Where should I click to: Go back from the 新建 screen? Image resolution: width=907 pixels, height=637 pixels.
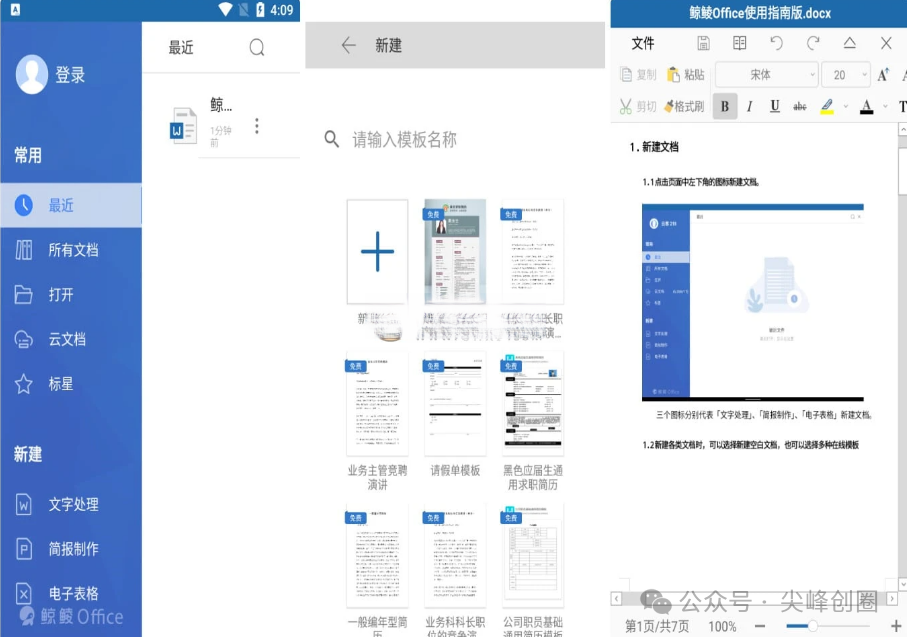348,45
